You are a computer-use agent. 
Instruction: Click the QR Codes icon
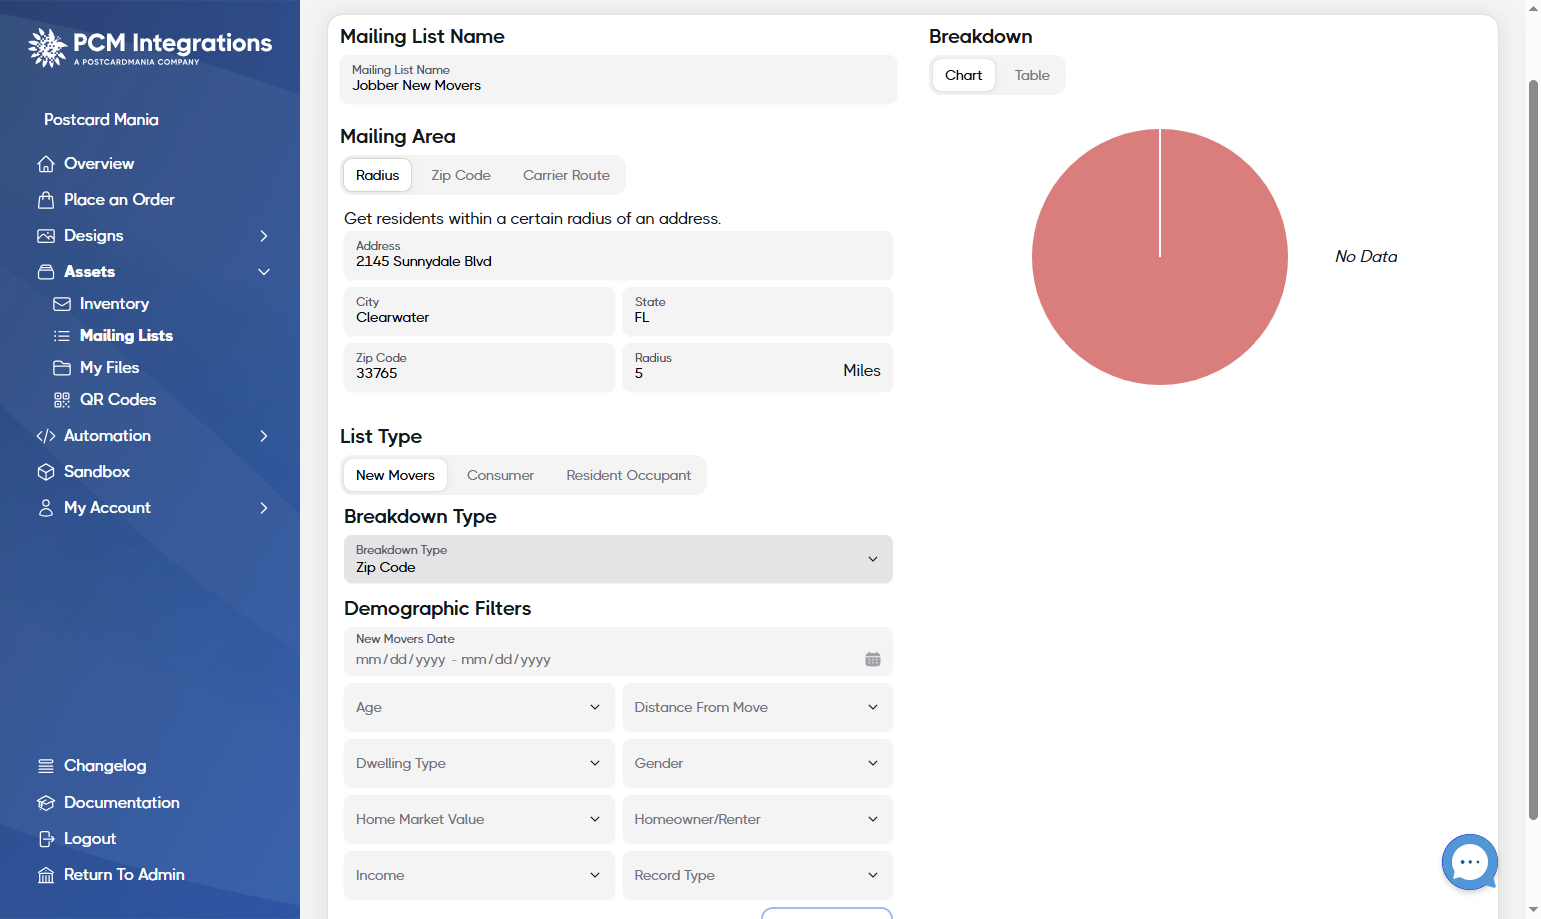pyautogui.click(x=62, y=400)
